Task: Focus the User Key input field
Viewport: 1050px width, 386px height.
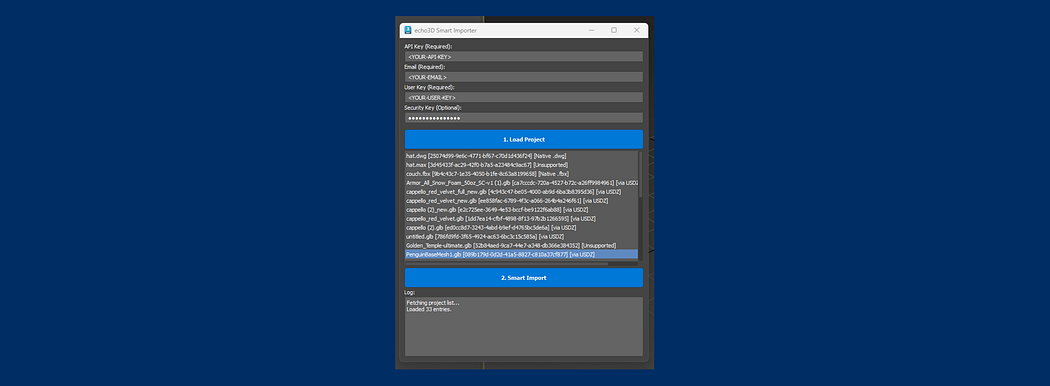Action: click(x=524, y=98)
